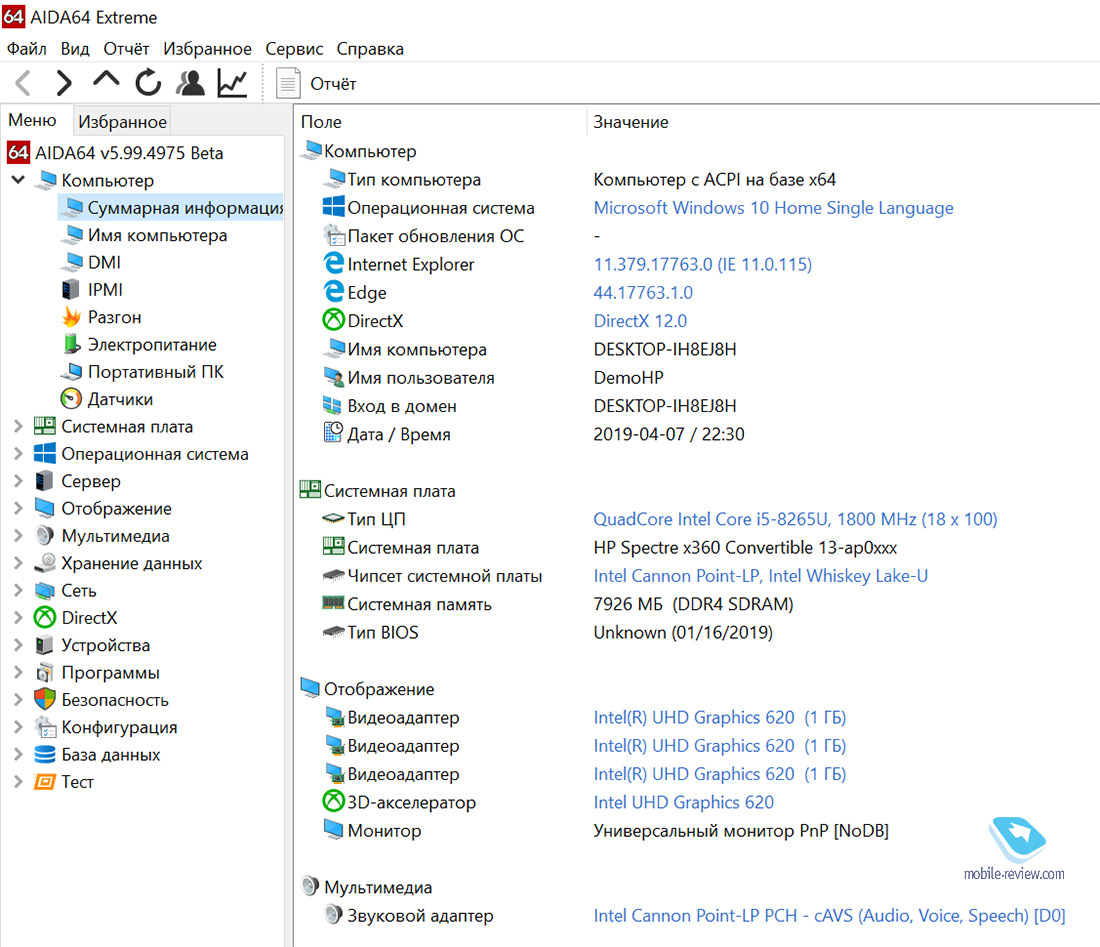This screenshot has height=947, width=1100.
Task: Select Имя компьютера in the left tree
Action: click(x=157, y=235)
